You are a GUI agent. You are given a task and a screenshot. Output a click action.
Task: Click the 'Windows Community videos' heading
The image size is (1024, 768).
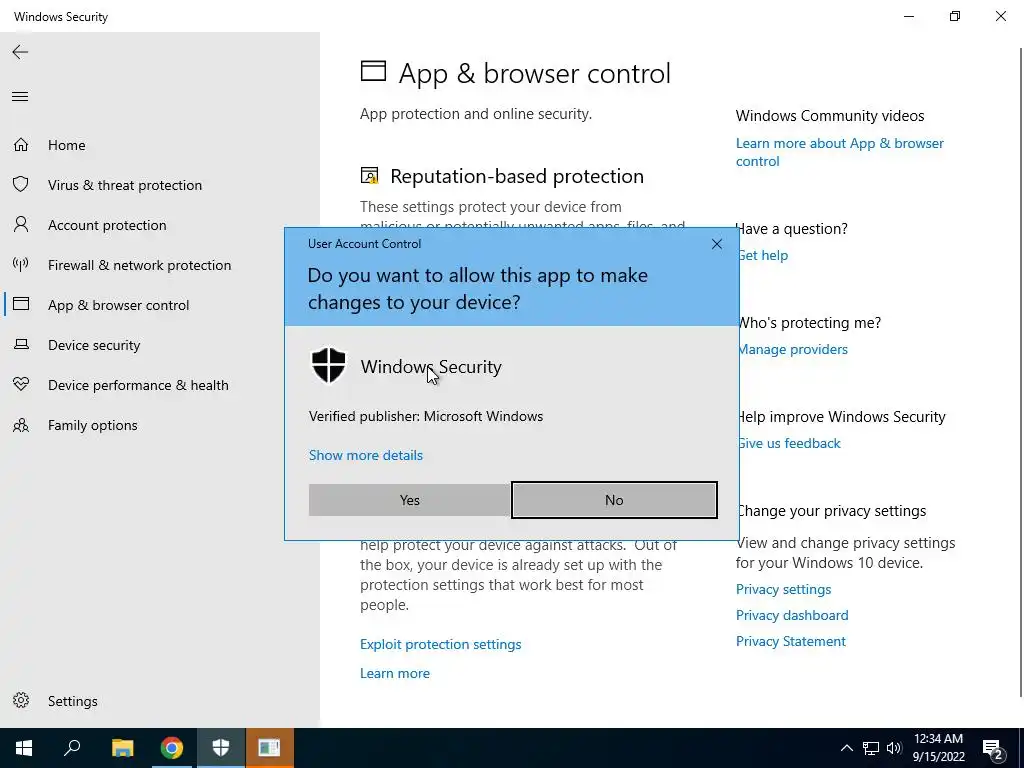click(x=830, y=116)
